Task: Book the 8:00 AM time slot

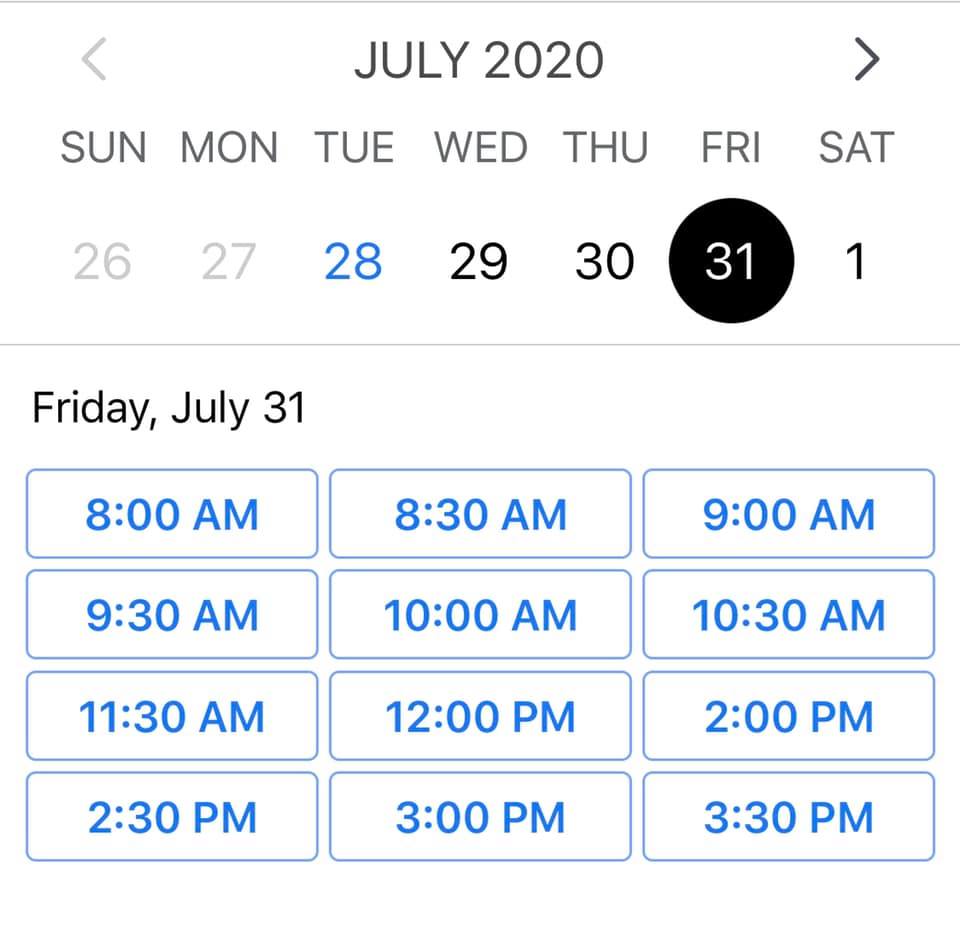Action: [x=172, y=514]
